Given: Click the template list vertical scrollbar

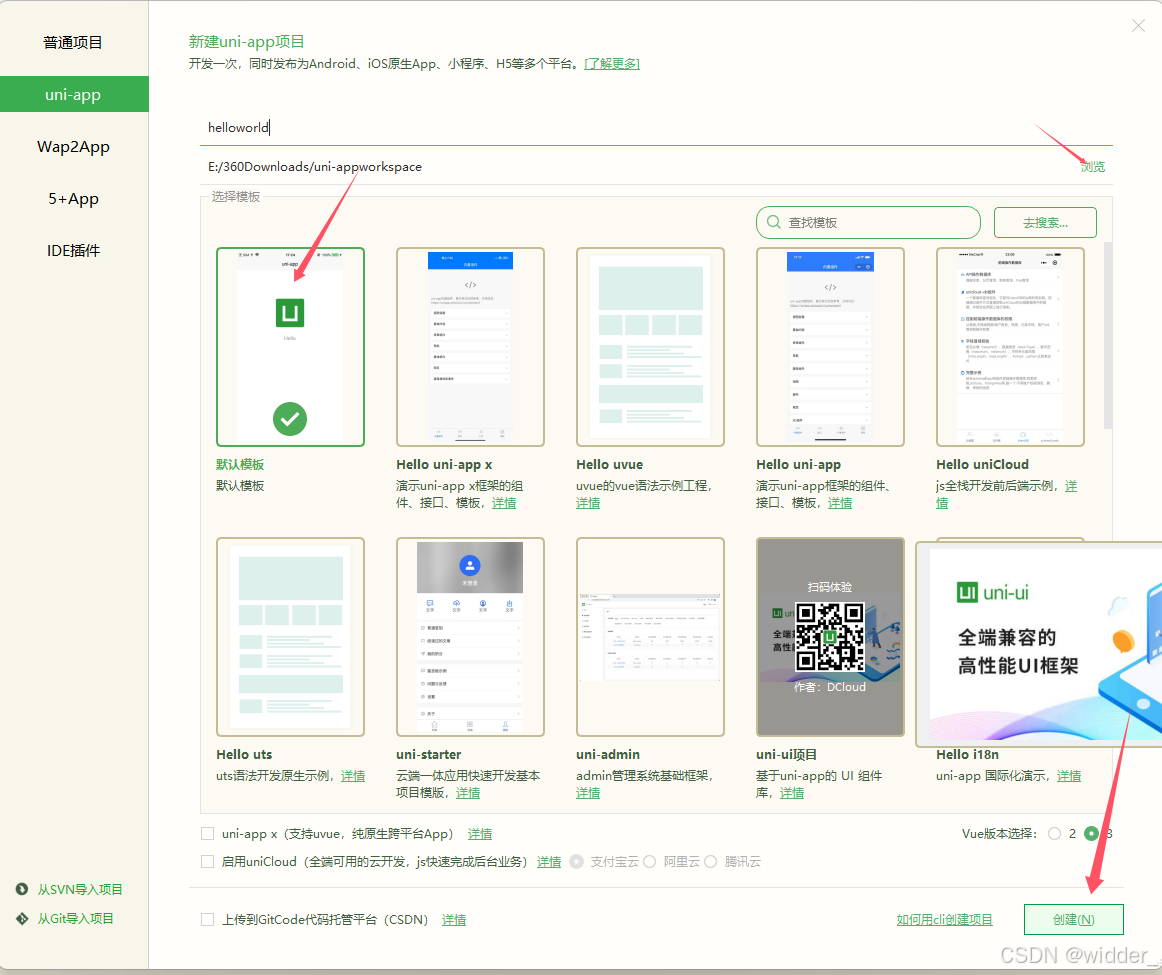Looking at the screenshot, I should tap(1108, 335).
